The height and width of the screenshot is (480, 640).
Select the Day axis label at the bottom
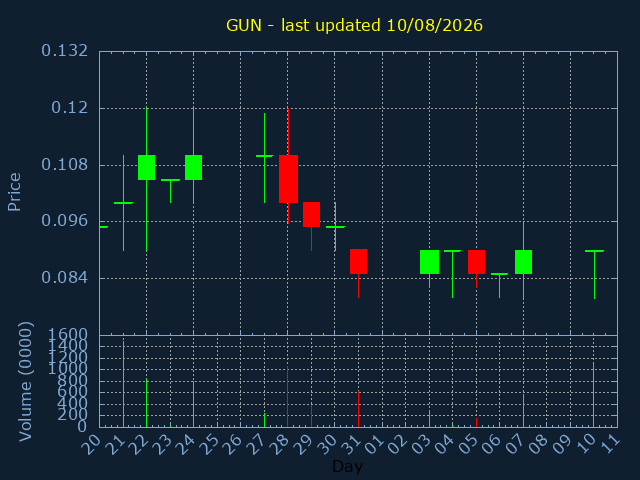click(347, 466)
